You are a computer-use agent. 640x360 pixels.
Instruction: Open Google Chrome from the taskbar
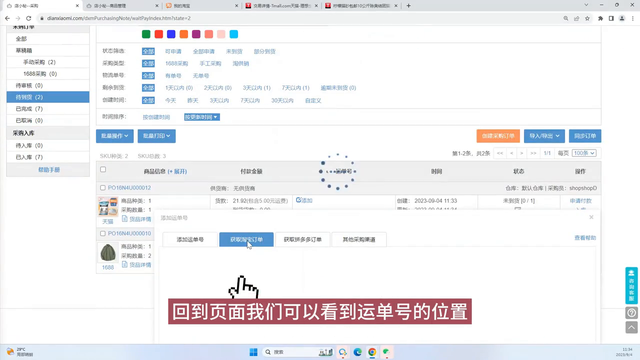pyautogui.click(x=372, y=352)
